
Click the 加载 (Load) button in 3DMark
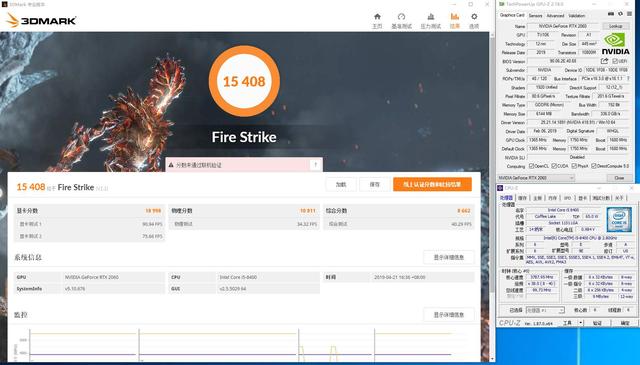(341, 185)
